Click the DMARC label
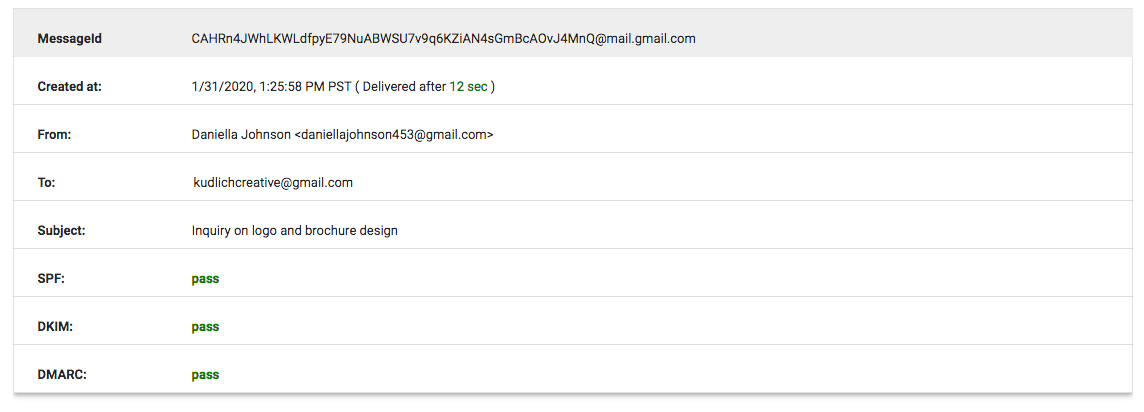 pos(60,376)
